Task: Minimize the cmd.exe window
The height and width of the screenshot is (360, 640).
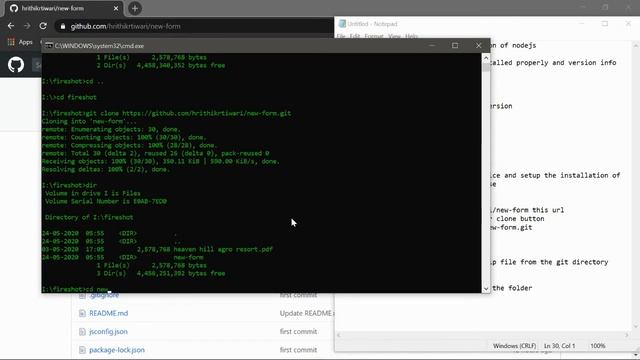Action: click(432, 45)
